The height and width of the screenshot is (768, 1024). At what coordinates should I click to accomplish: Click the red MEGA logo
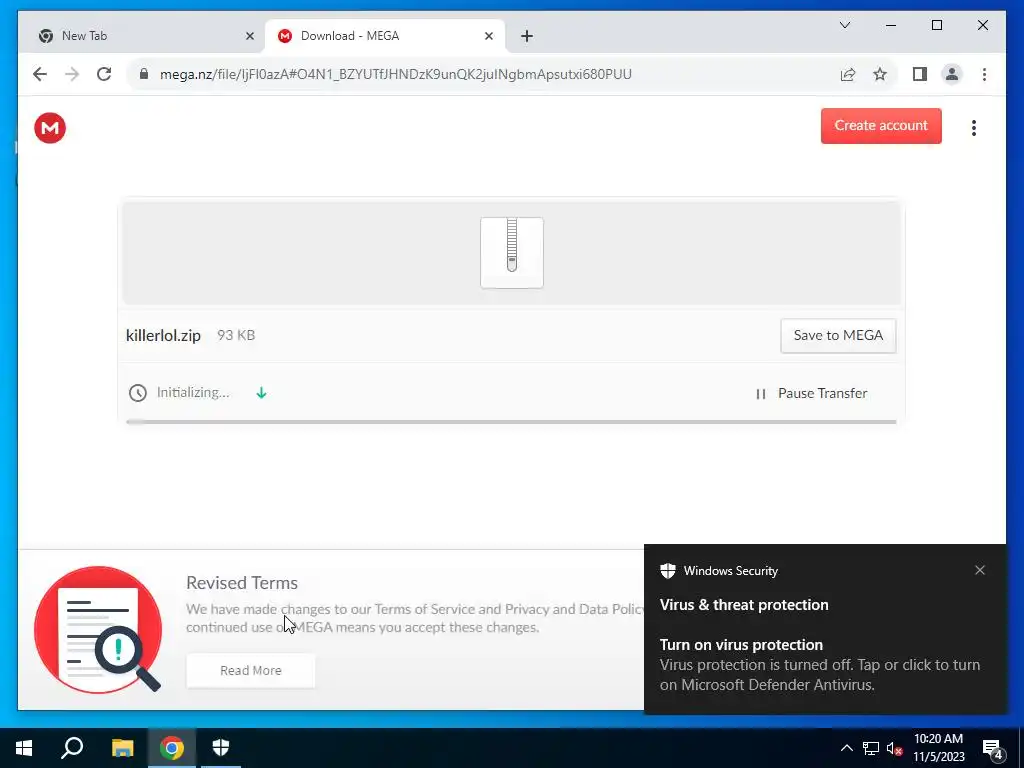click(x=50, y=128)
